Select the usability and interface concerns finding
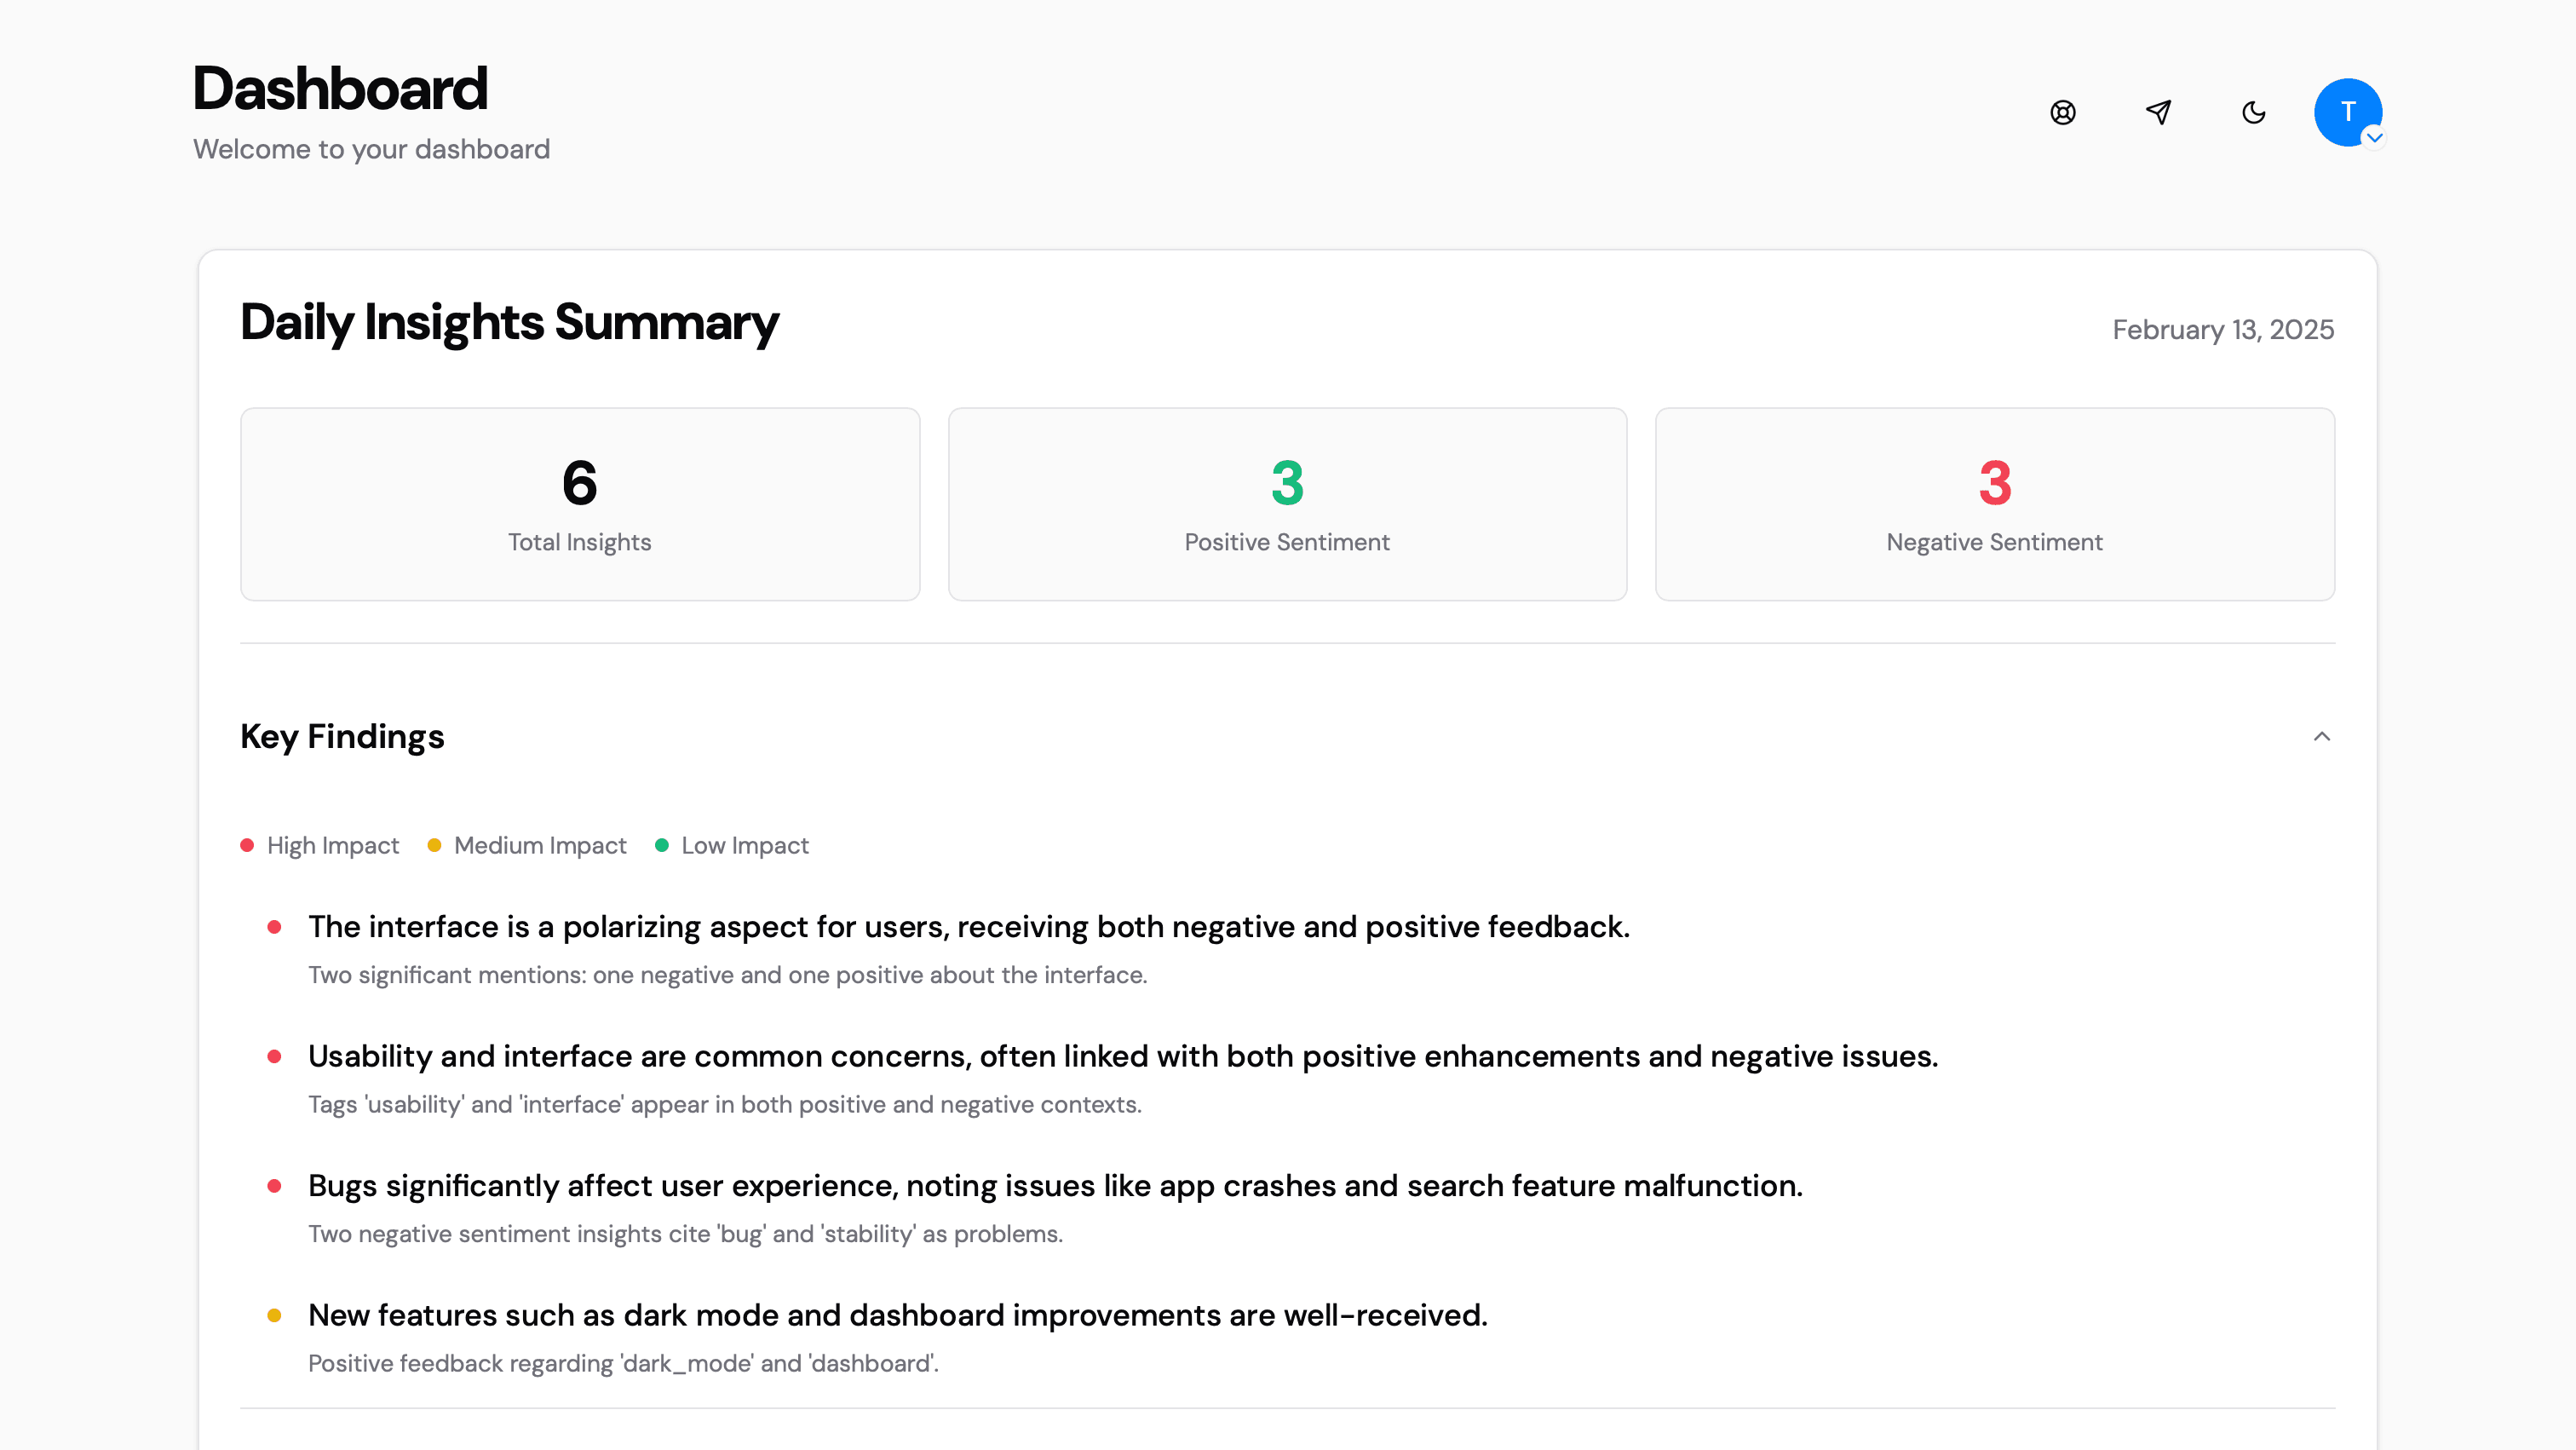The height and width of the screenshot is (1450, 2576). point(1122,1056)
